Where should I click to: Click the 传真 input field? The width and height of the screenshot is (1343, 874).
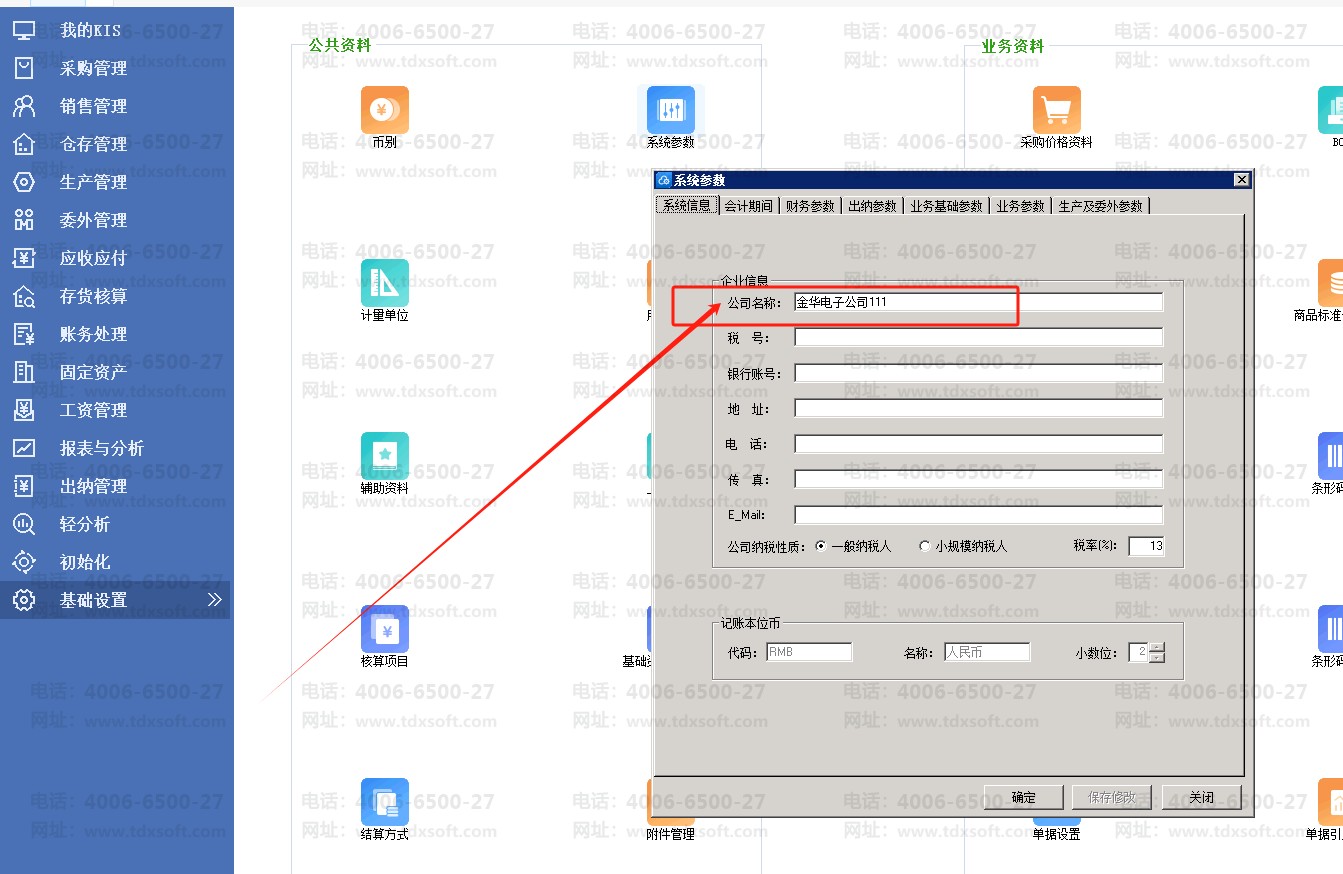(979, 479)
